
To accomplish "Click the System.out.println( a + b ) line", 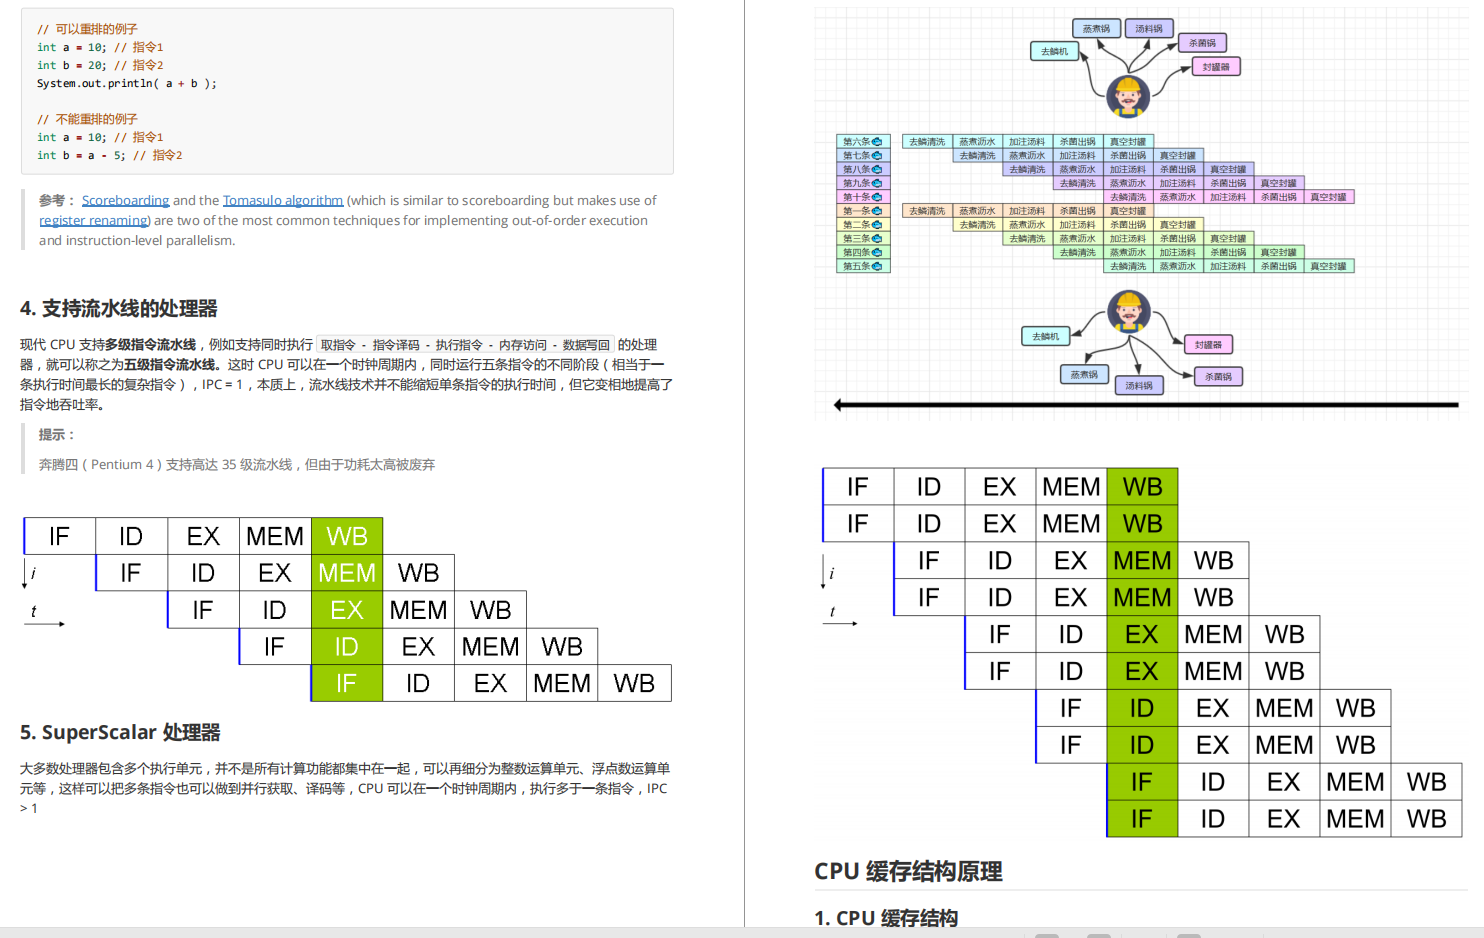I will point(127,83).
